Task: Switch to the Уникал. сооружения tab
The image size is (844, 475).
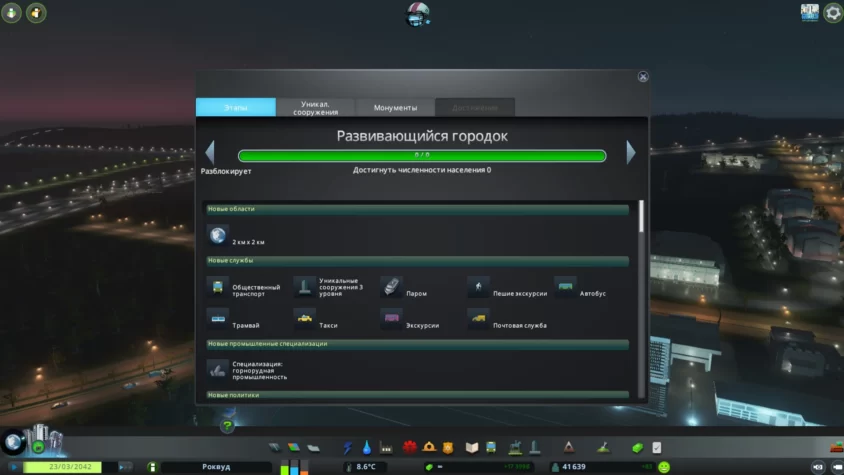Action: [315, 107]
